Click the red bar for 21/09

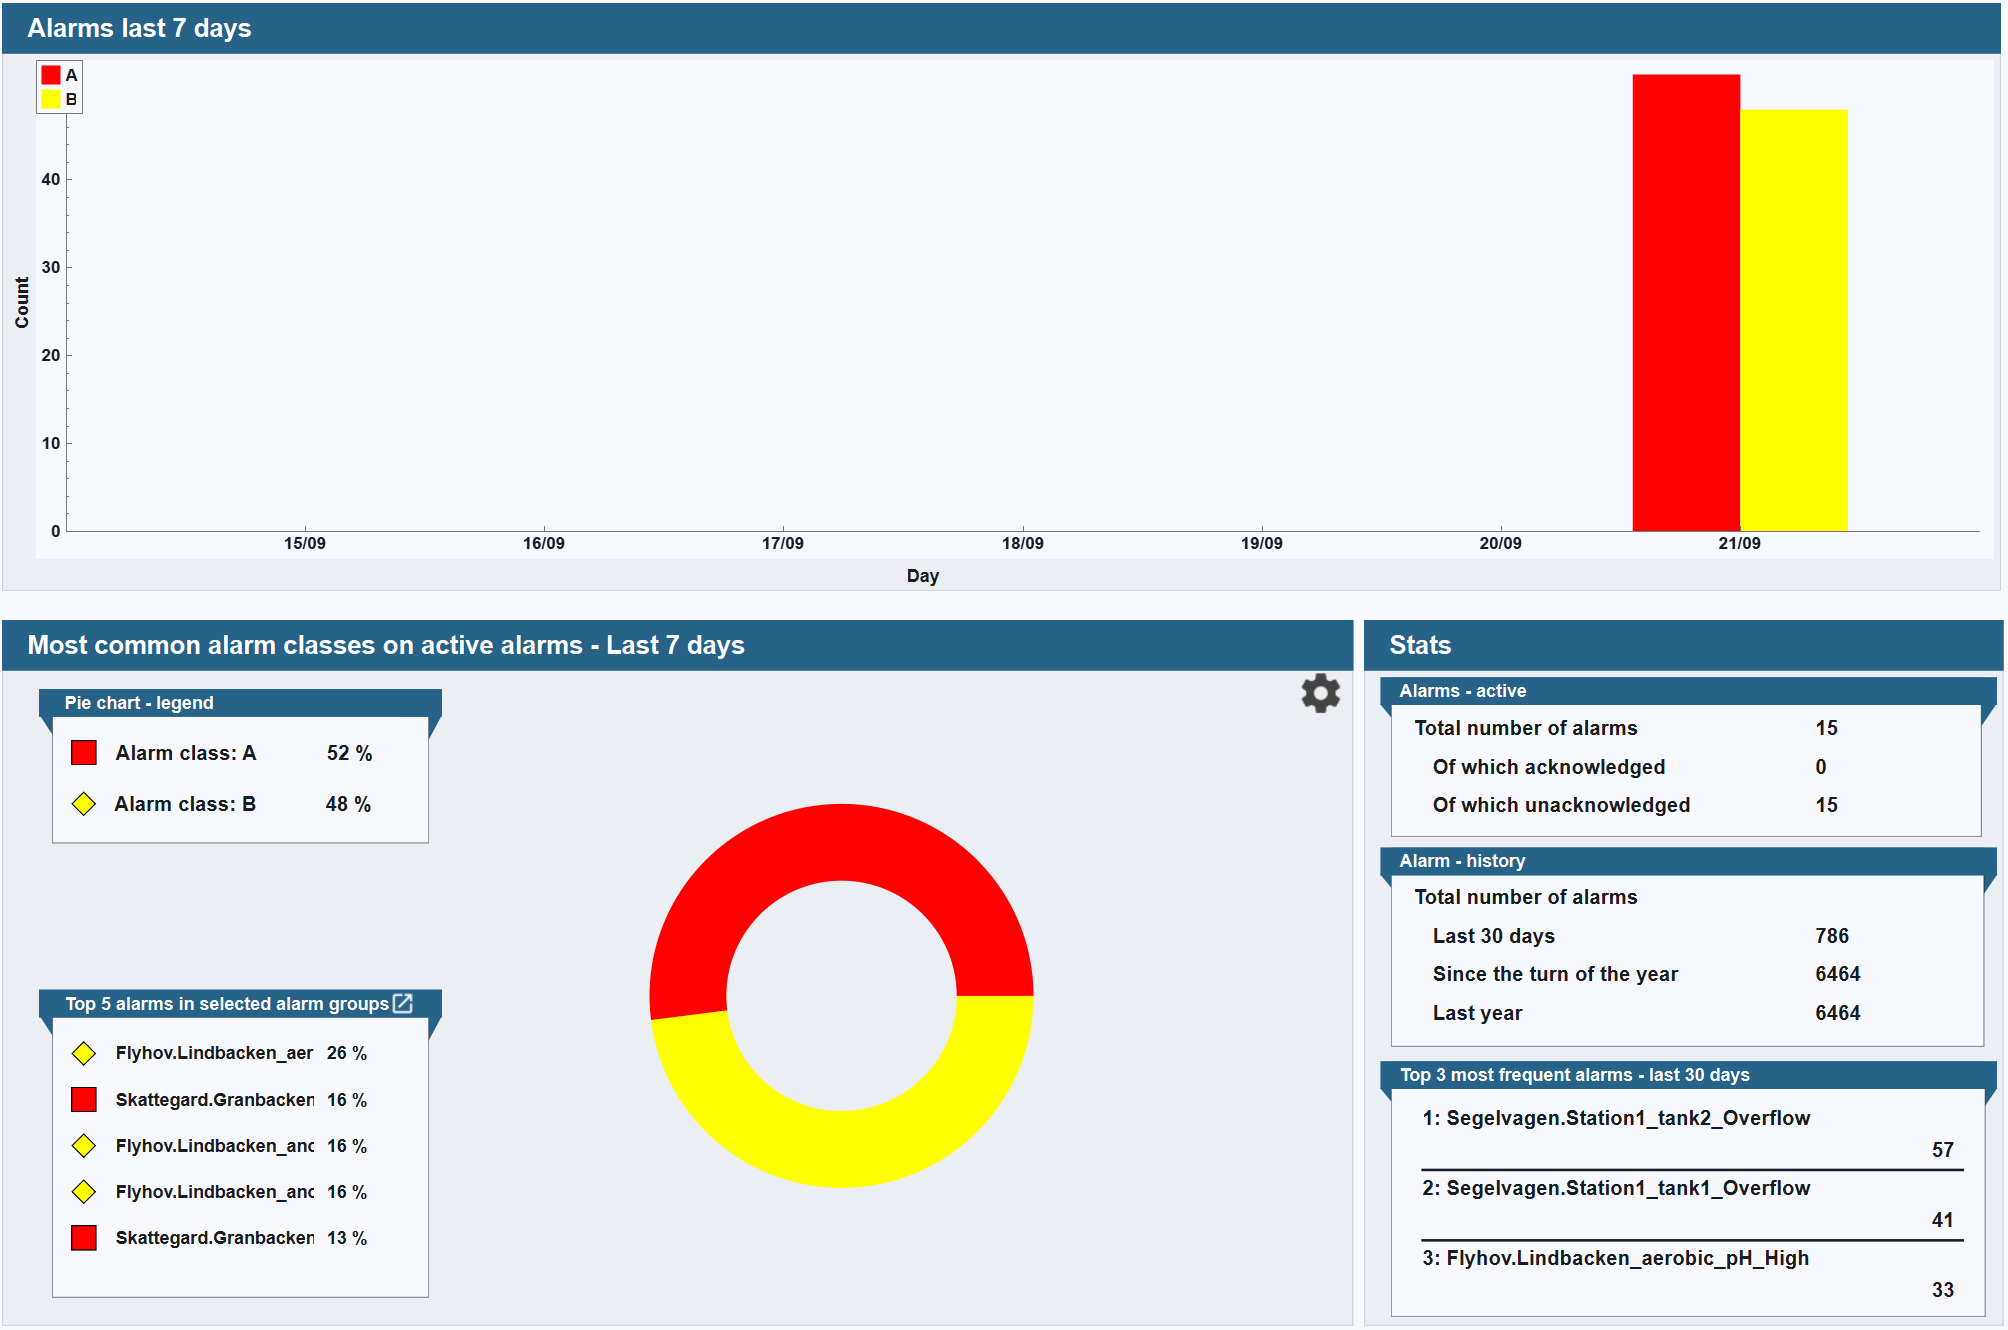pos(1686,302)
